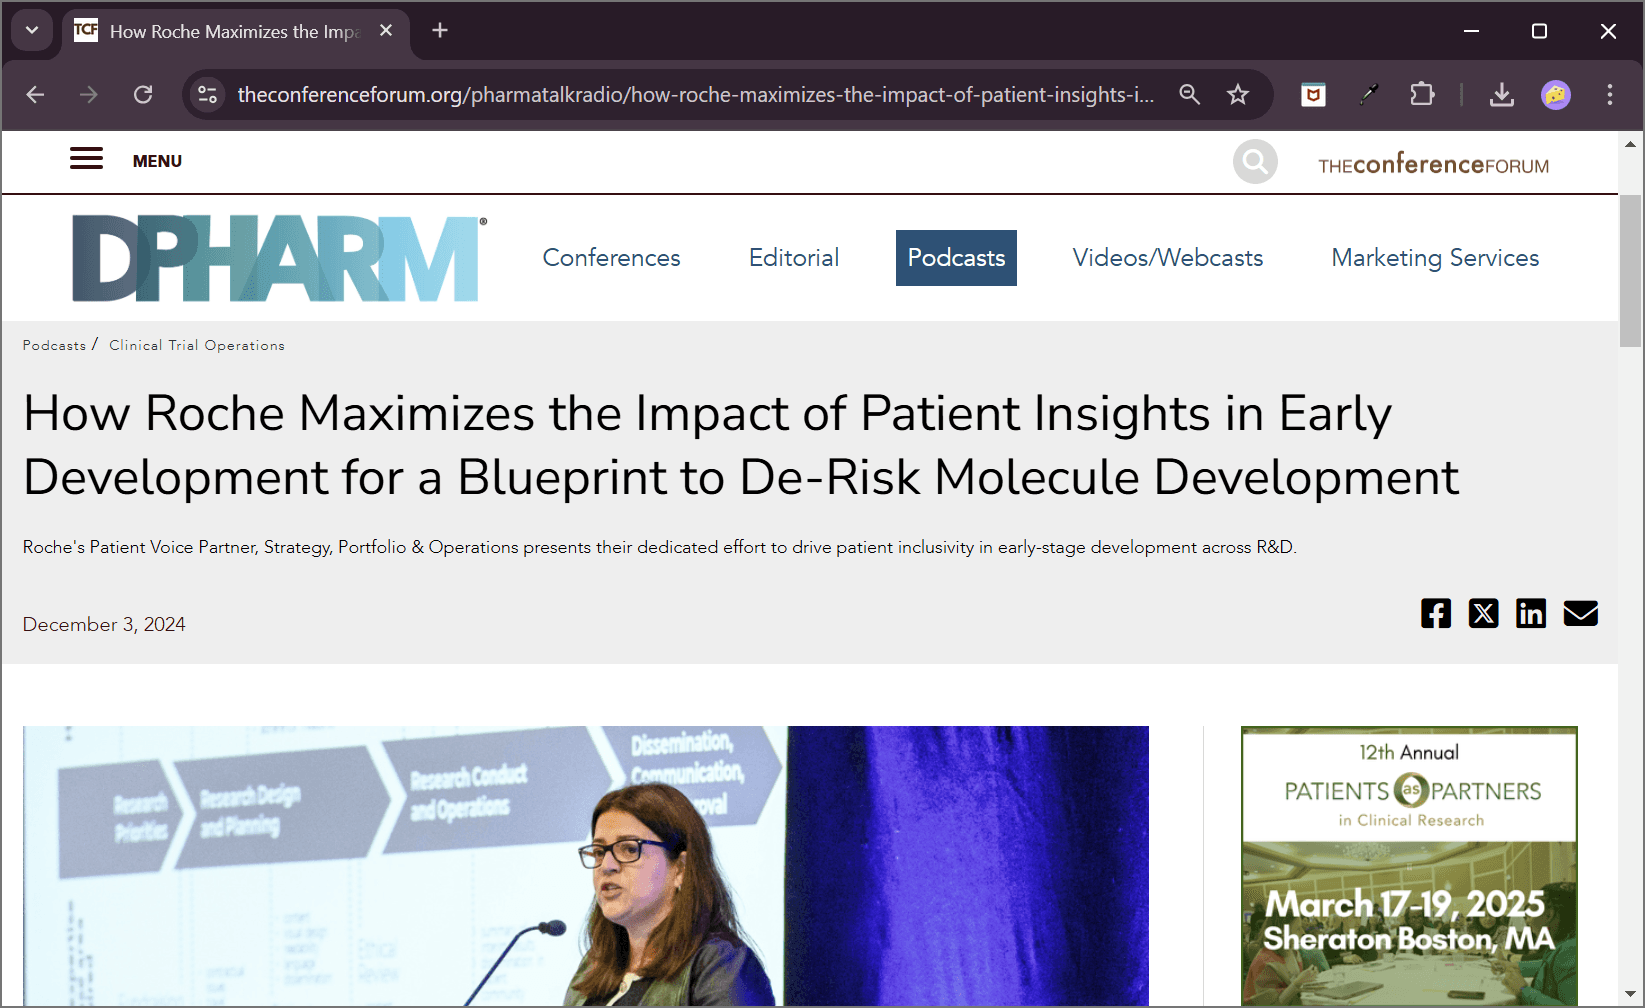Image resolution: width=1645 pixels, height=1008 pixels.
Task: Bookmark this page with star icon
Action: [1238, 95]
